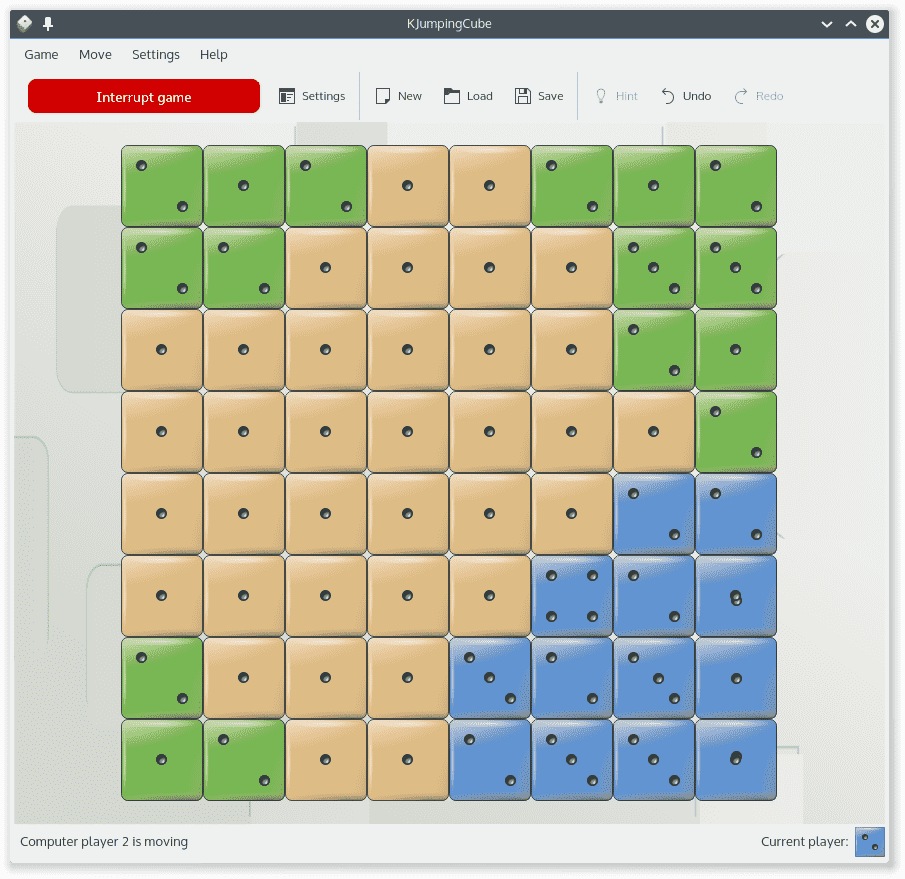Select the green cube in top-left corner
The width and height of the screenshot is (905, 879).
pos(162,186)
